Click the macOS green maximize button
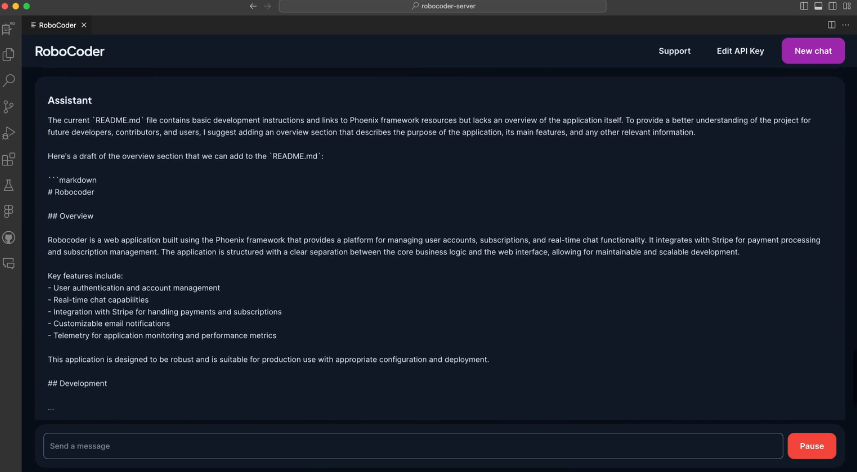Screen dimensions: 857x472 click(27, 6)
